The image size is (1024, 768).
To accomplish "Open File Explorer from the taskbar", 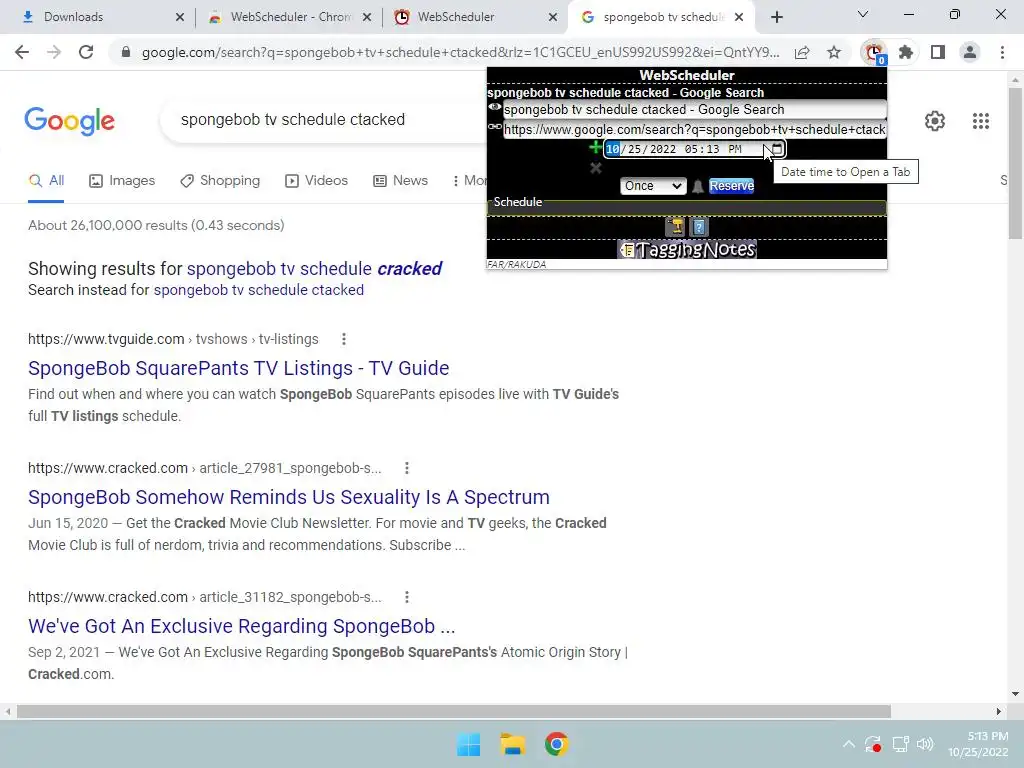I will coord(513,744).
